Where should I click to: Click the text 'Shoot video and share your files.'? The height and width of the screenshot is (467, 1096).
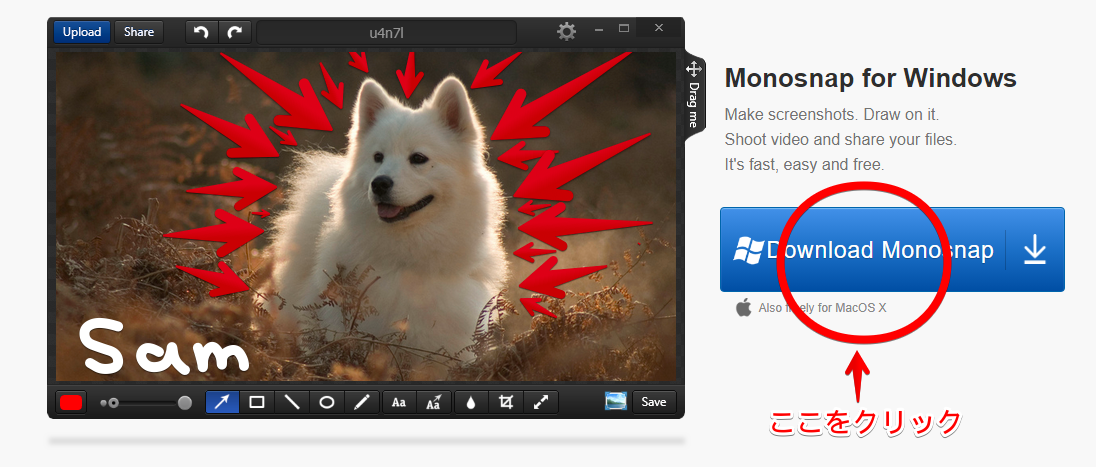[840, 140]
